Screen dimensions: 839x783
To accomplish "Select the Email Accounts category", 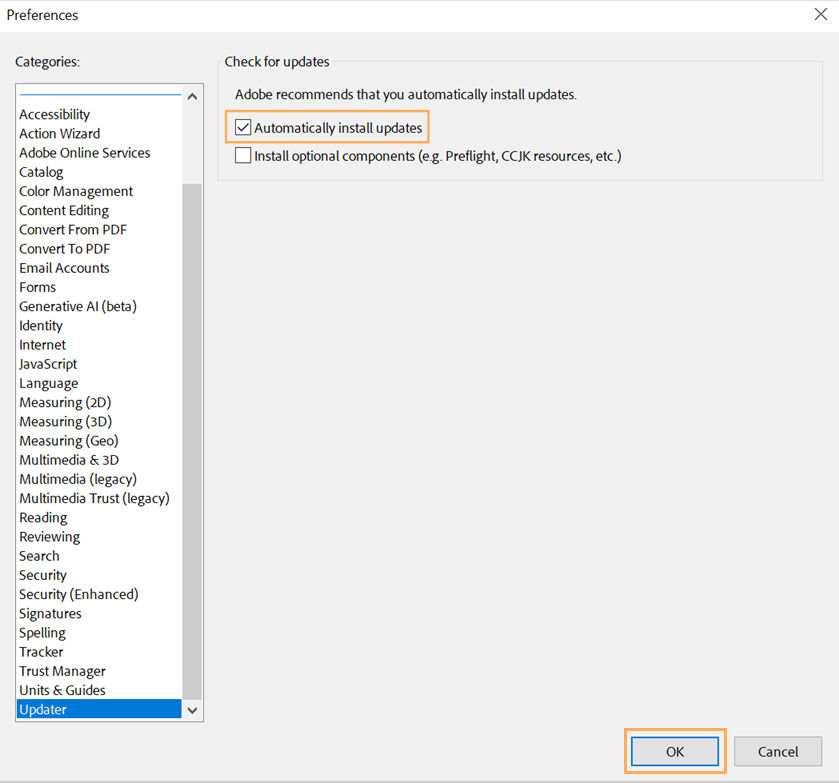I will 64,268.
